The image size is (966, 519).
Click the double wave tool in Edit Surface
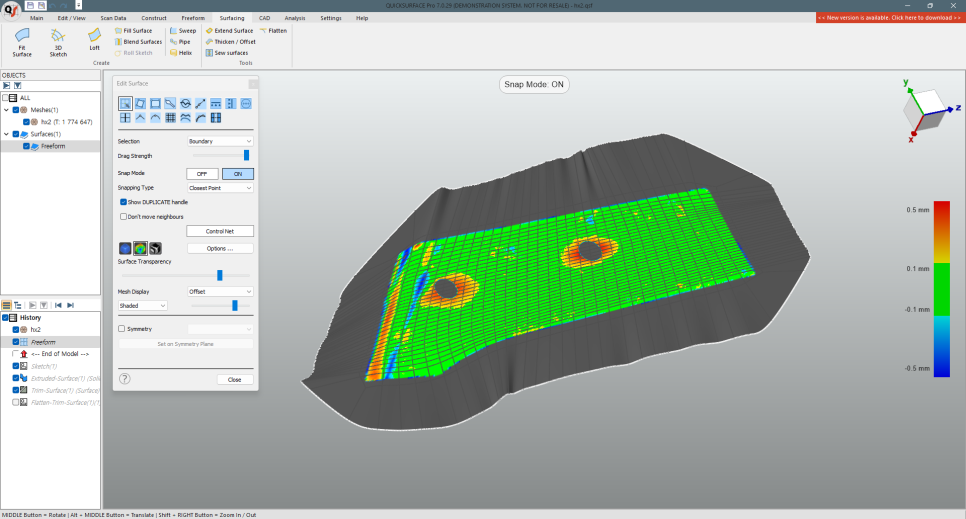[185, 118]
